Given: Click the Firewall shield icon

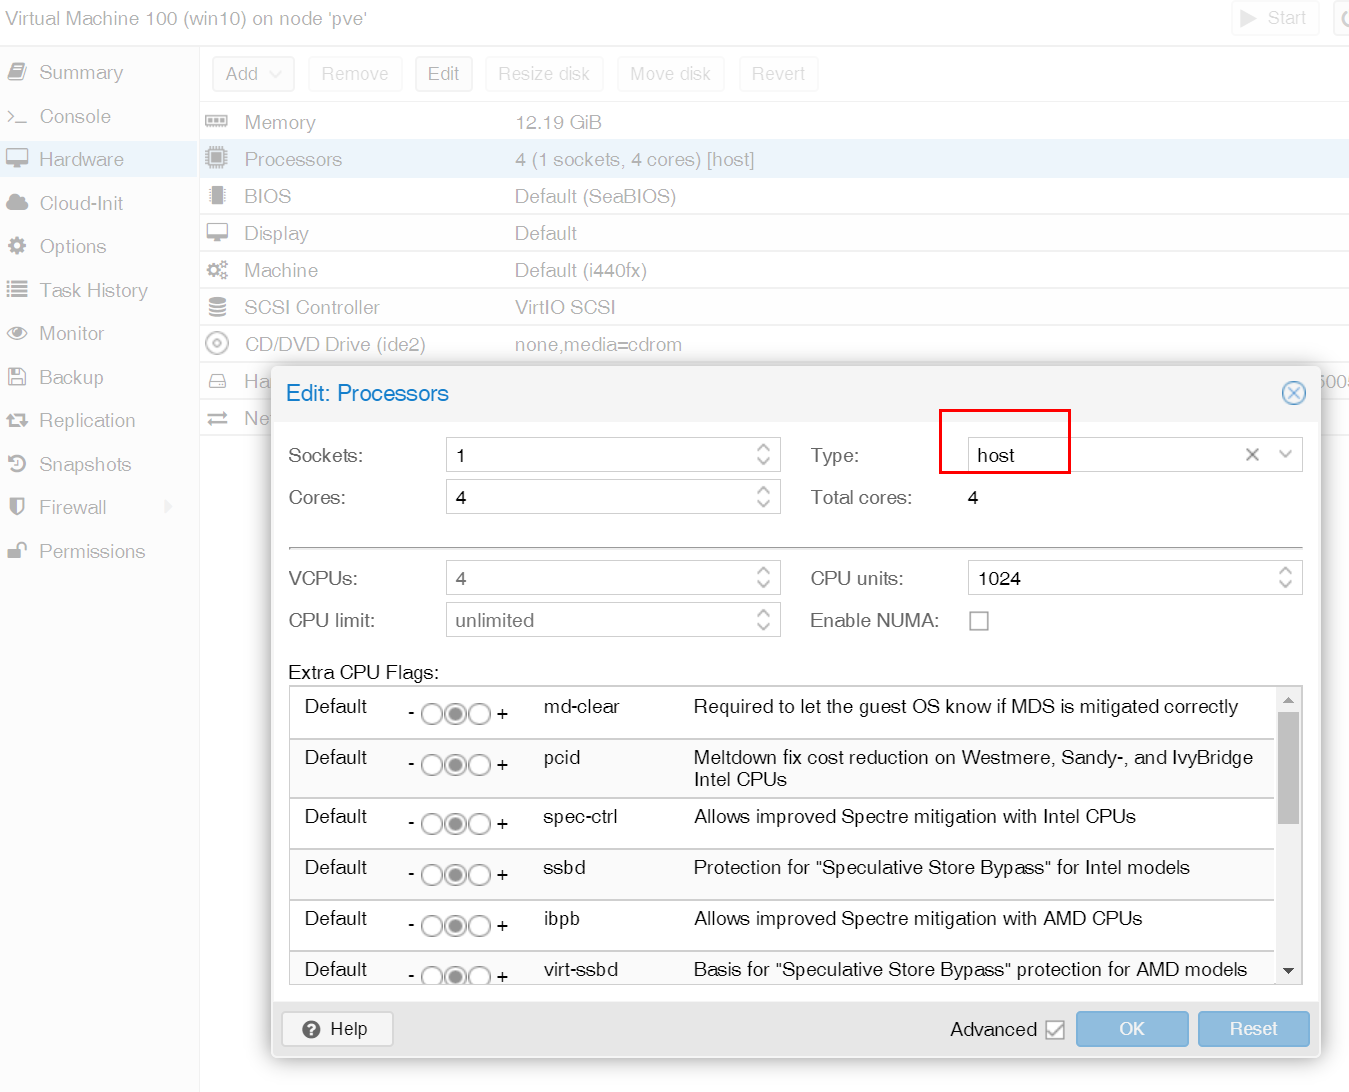Looking at the screenshot, I should point(17,507).
